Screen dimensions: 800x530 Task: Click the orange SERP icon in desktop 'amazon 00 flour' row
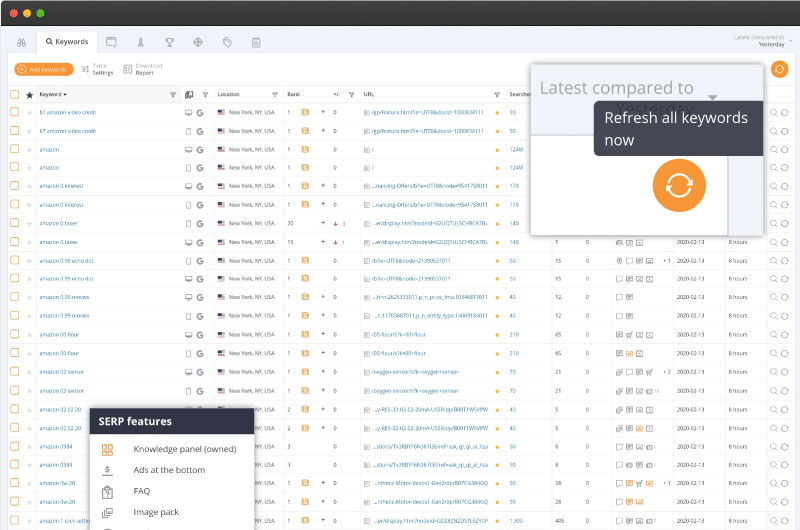305,335
